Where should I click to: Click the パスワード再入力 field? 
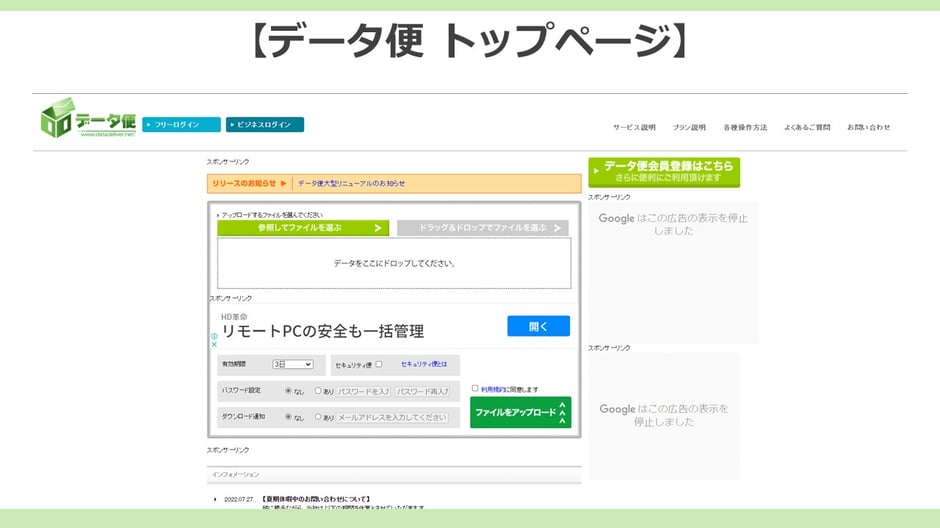[x=423, y=391]
